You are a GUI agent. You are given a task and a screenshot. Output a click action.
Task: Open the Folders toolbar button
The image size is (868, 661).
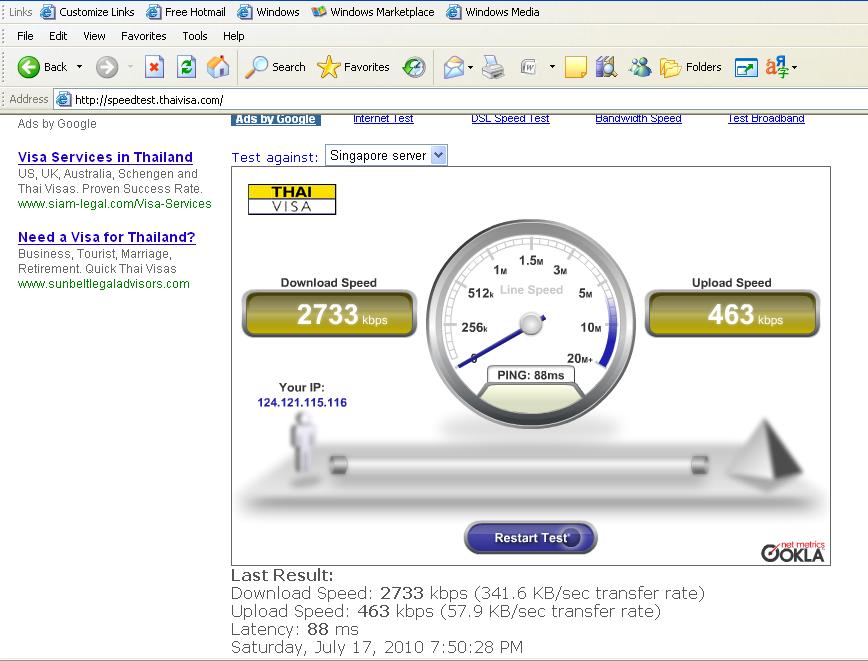[x=691, y=67]
